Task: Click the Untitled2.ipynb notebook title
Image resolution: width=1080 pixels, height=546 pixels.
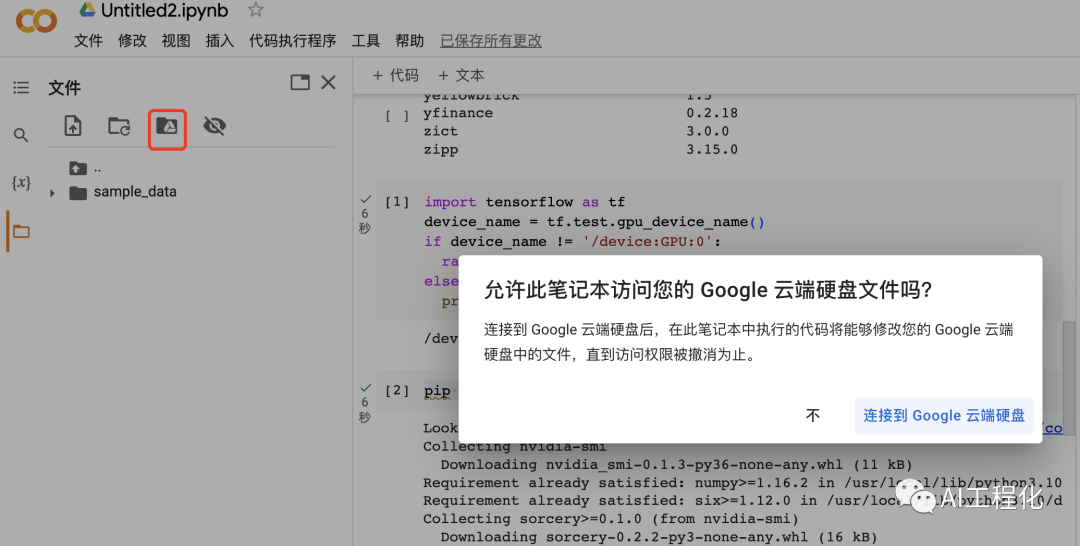Action: coord(165,10)
